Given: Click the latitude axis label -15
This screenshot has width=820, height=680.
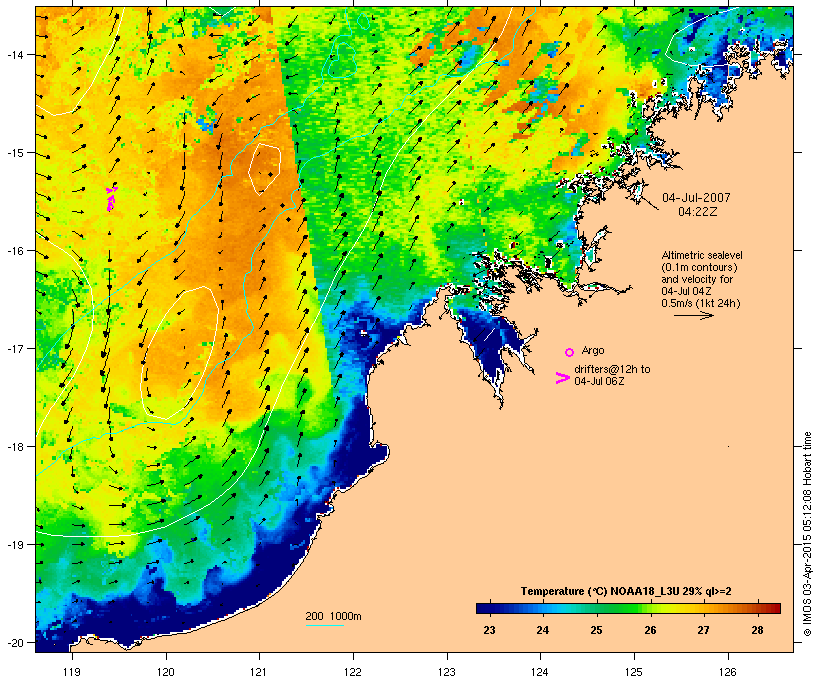Looking at the screenshot, I should [15, 153].
